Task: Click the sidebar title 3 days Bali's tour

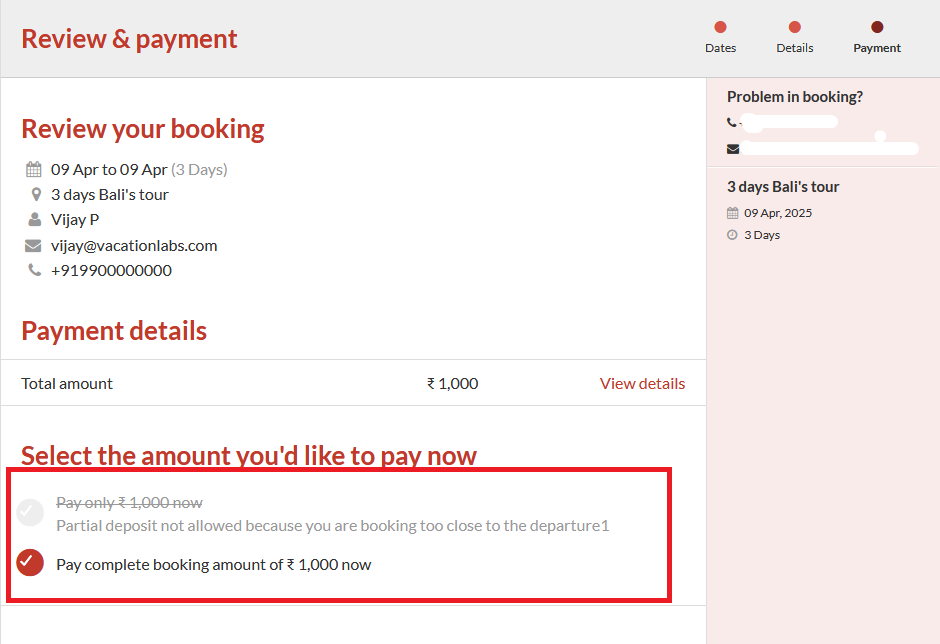Action: pos(783,187)
